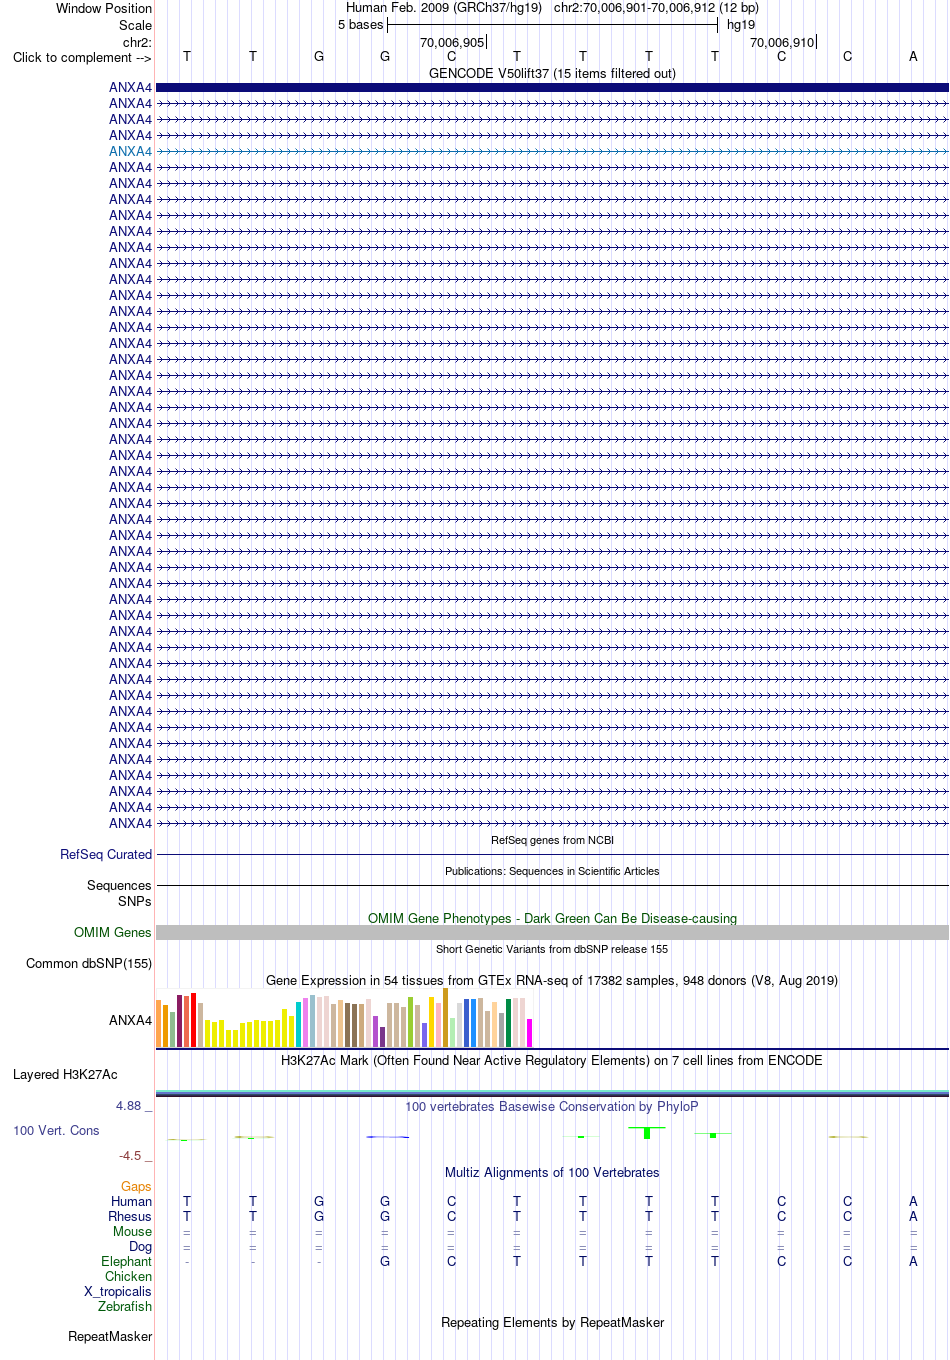Click 'Publications: Sequences in Scientific Articles' title

click(552, 871)
